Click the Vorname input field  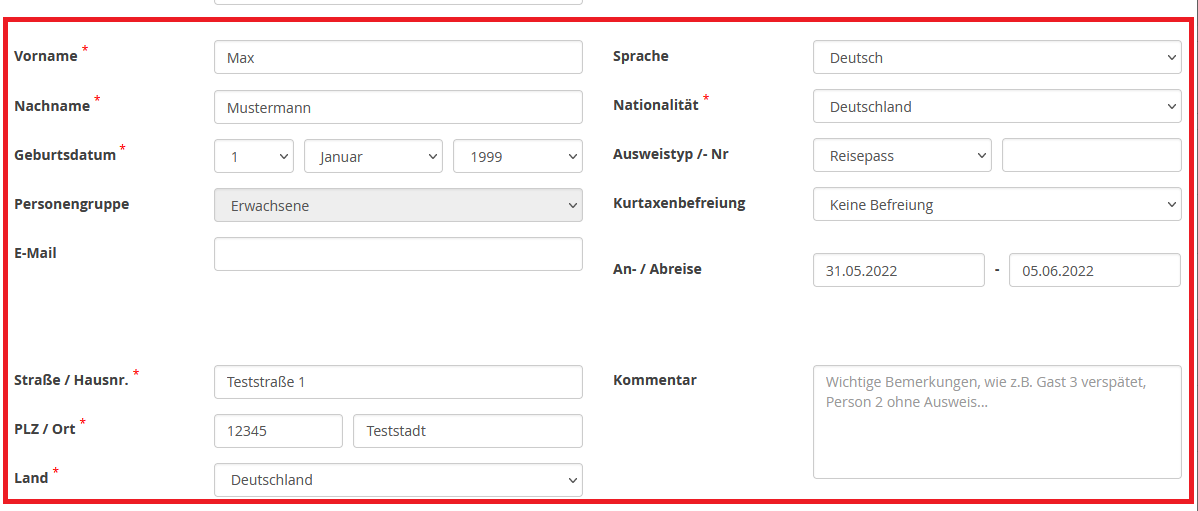pyautogui.click(x=398, y=57)
